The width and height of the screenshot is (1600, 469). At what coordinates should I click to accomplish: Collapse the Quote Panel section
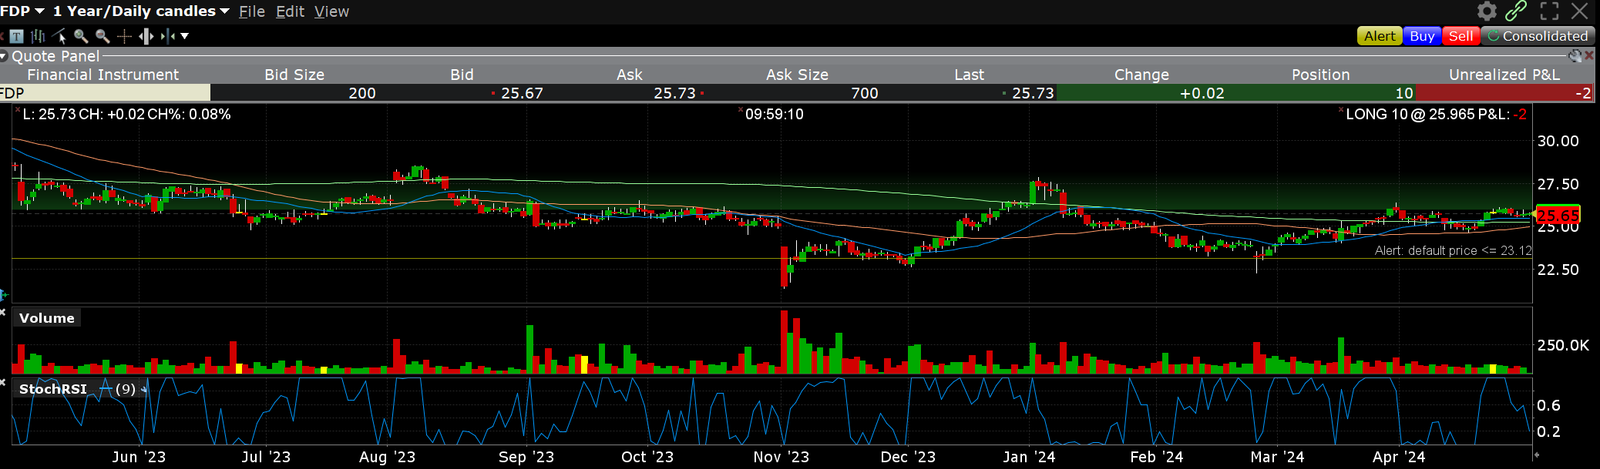pyautogui.click(x=4, y=57)
